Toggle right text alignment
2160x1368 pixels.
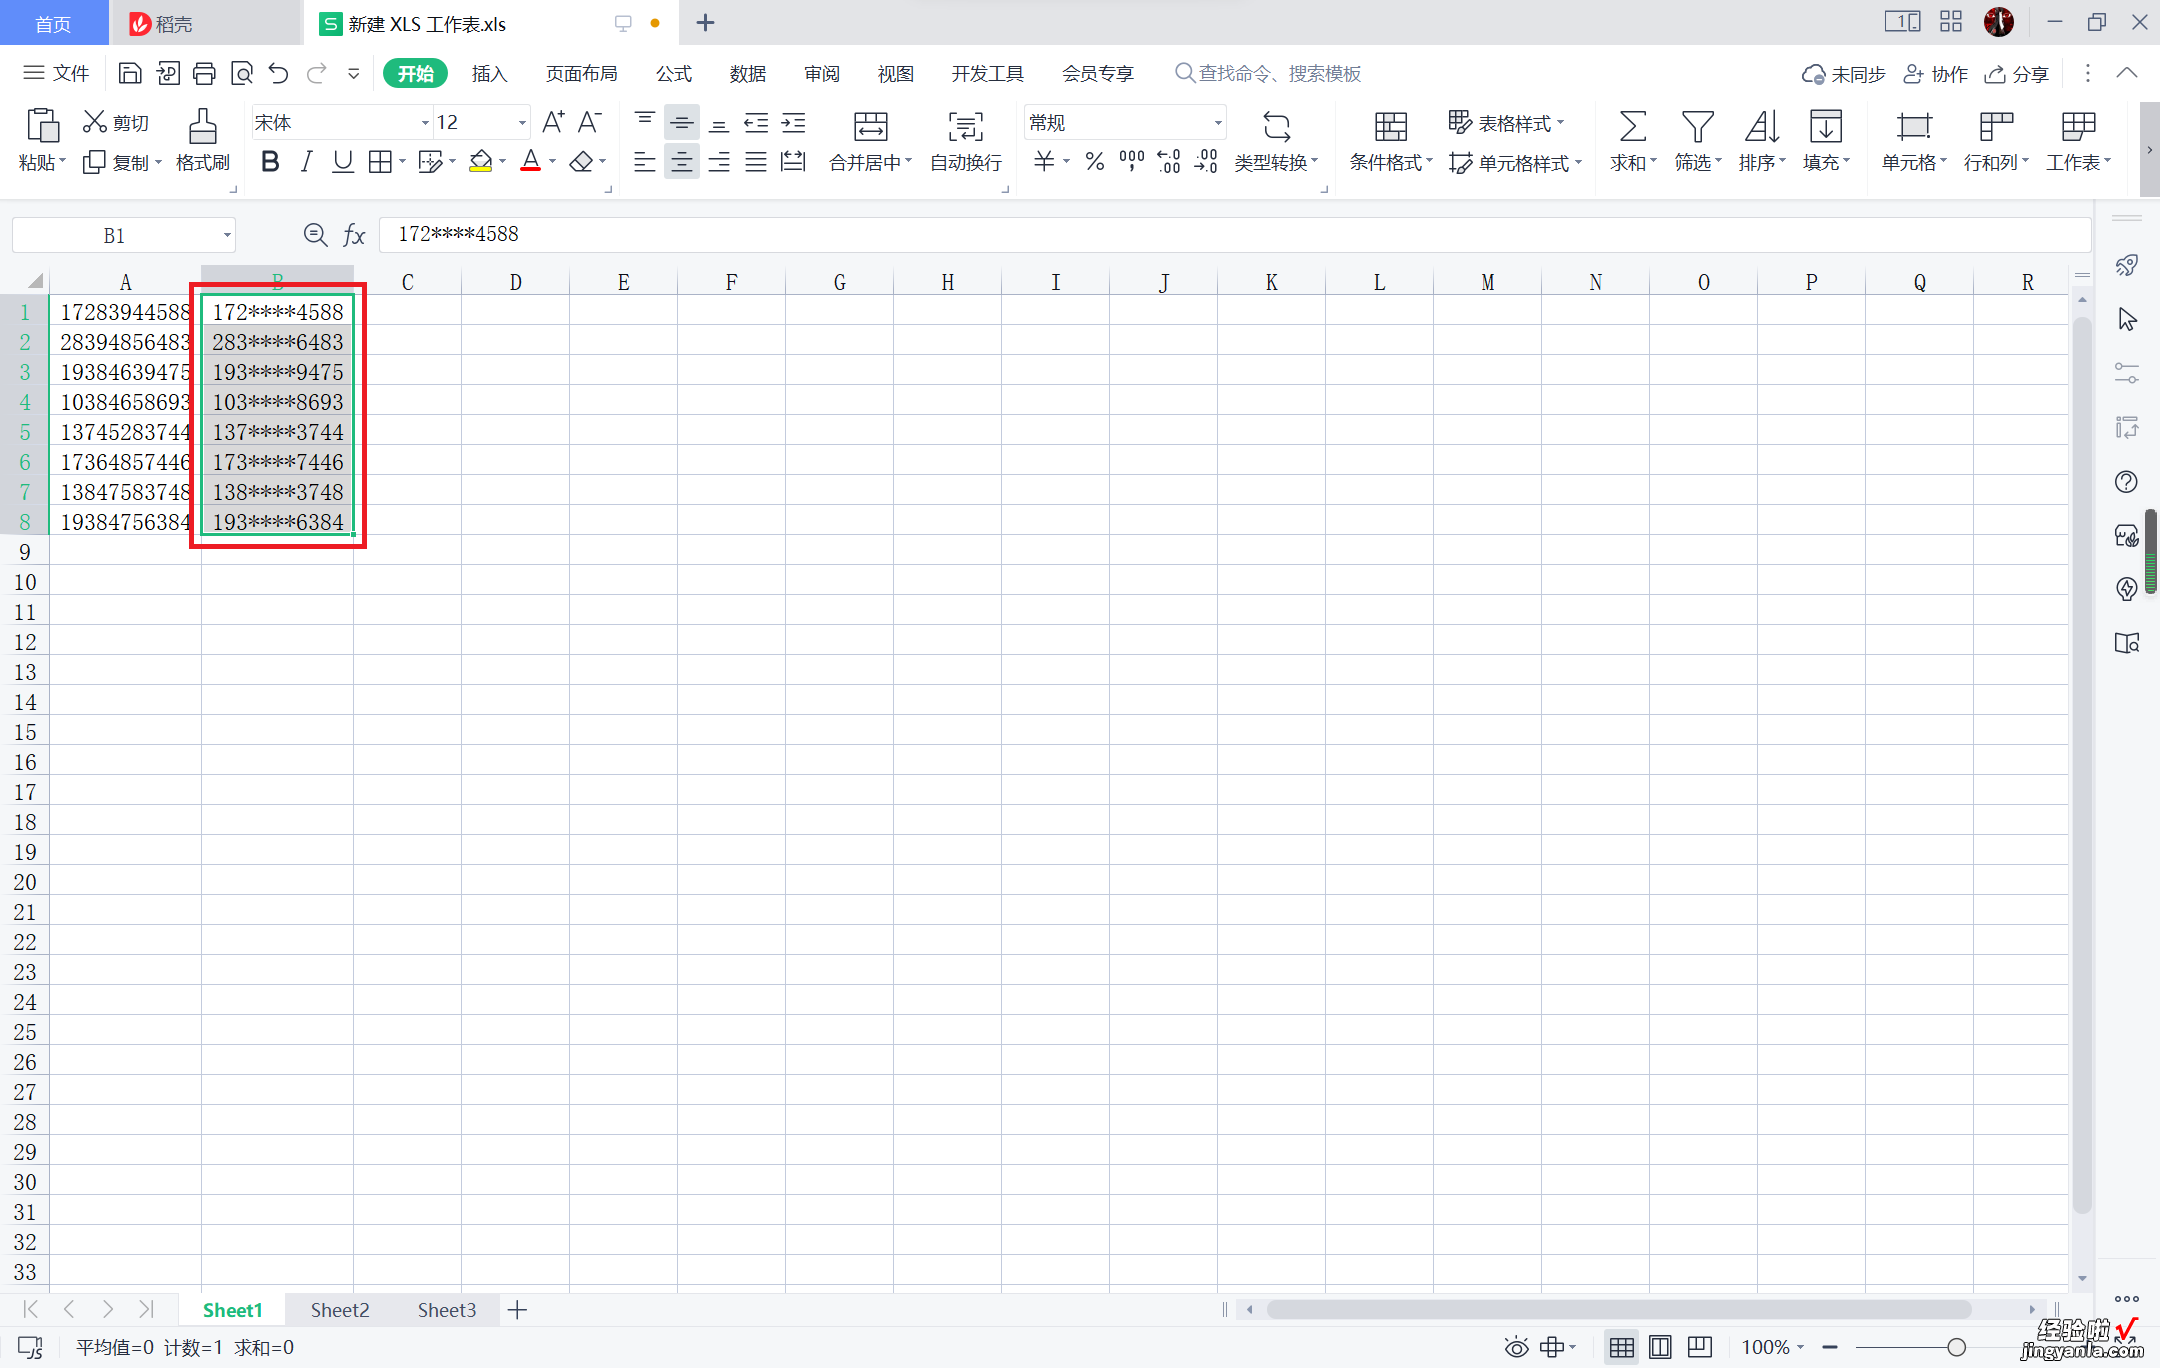(x=719, y=161)
